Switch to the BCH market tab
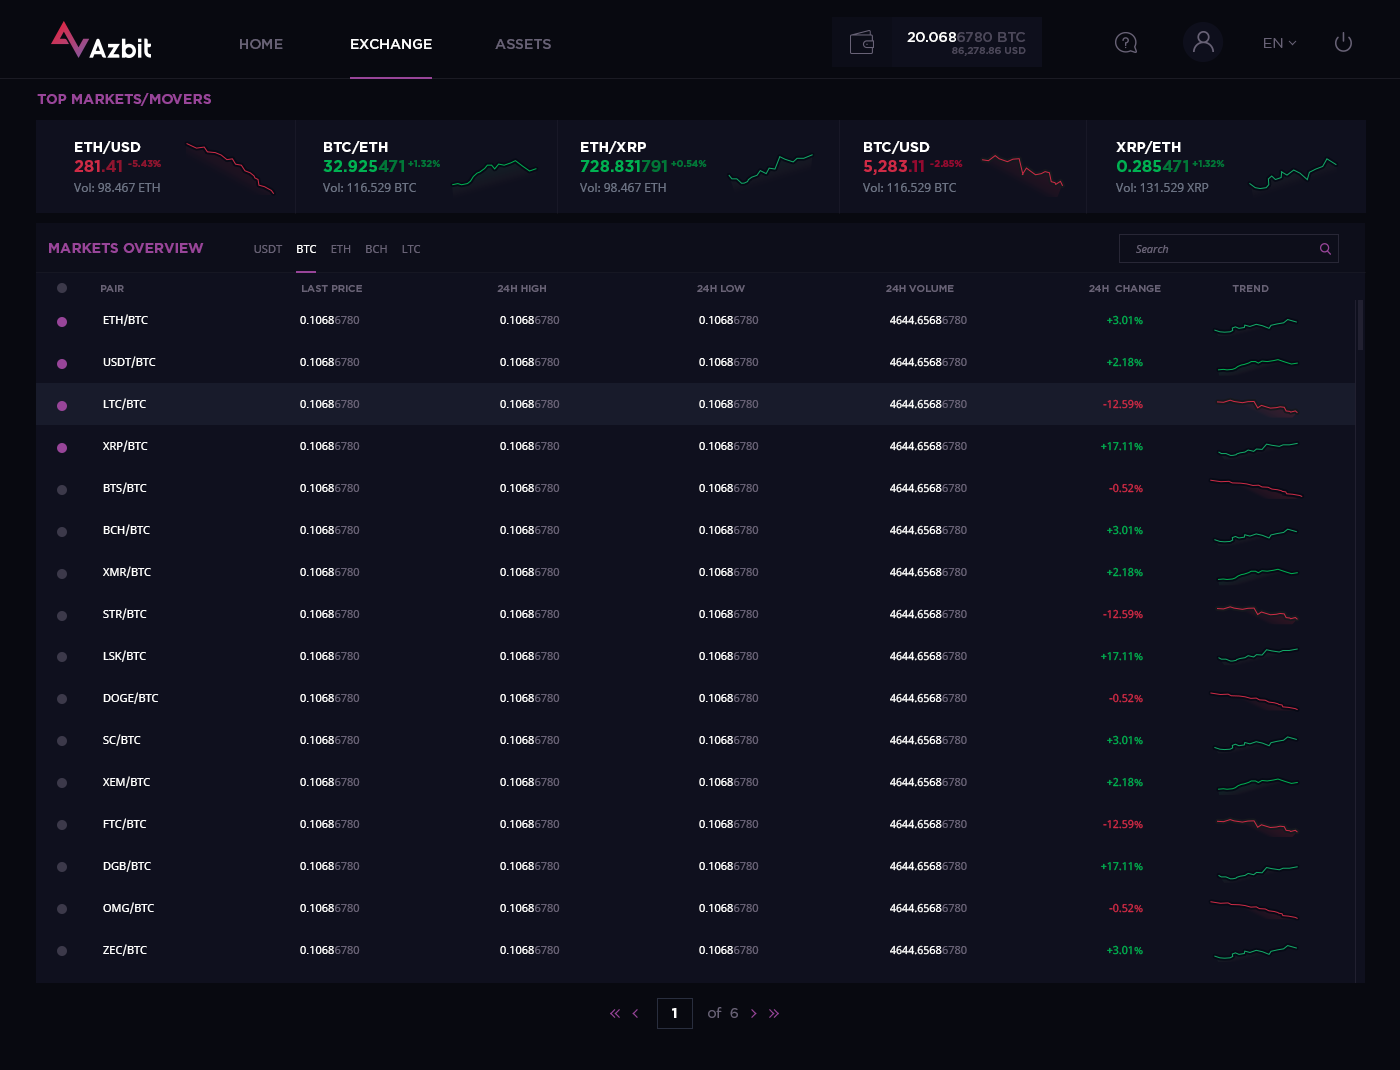This screenshot has height=1070, width=1400. coord(376,249)
